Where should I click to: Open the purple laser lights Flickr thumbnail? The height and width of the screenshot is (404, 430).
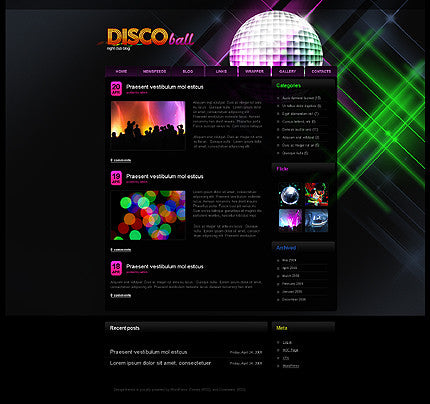[290, 220]
